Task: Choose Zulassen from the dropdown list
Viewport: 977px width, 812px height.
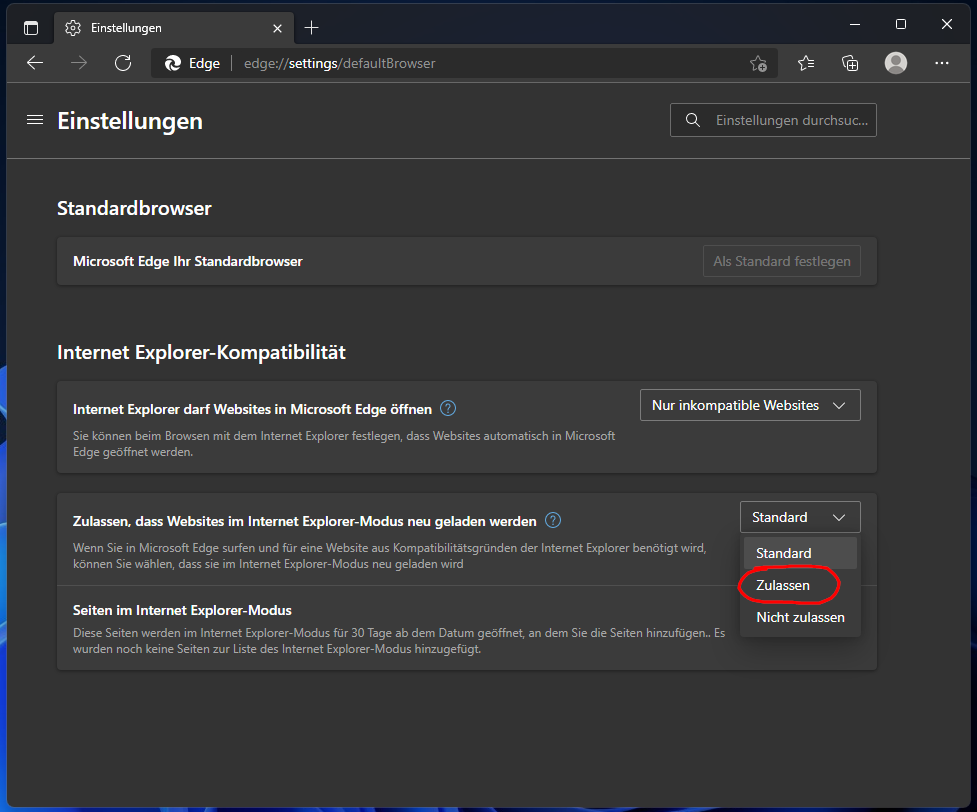Action: click(x=783, y=585)
